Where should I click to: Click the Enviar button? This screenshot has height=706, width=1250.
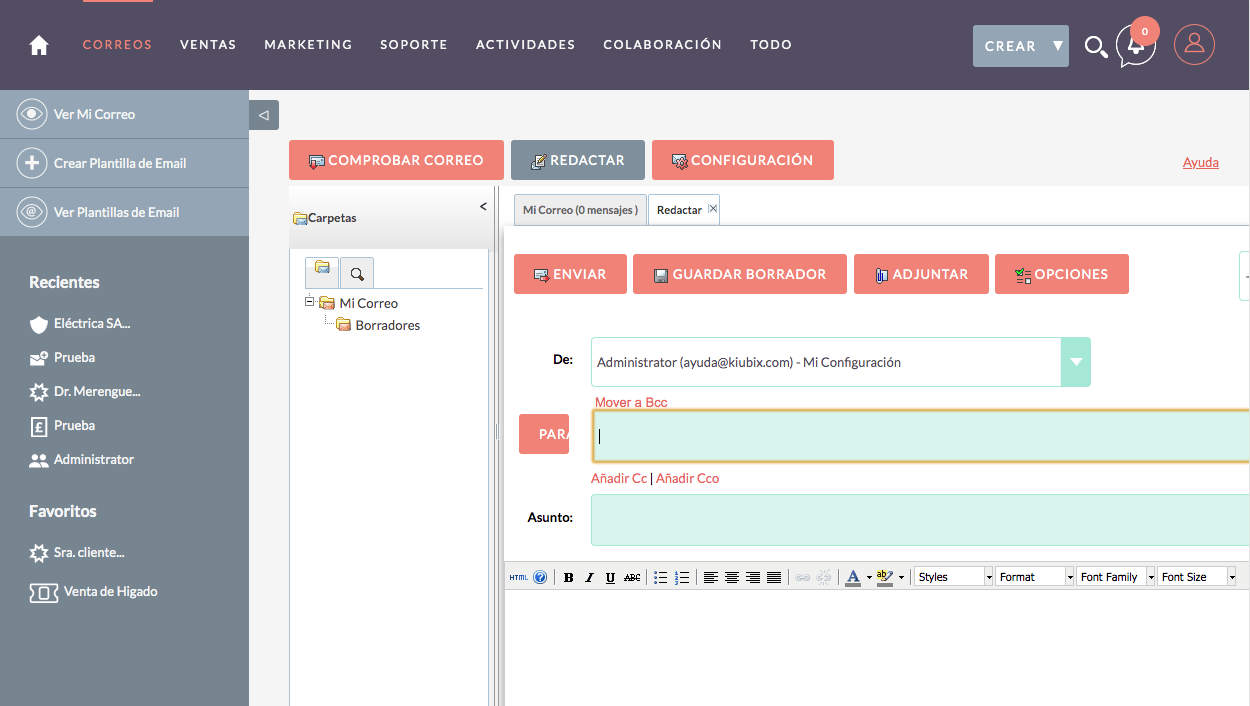[570, 274]
